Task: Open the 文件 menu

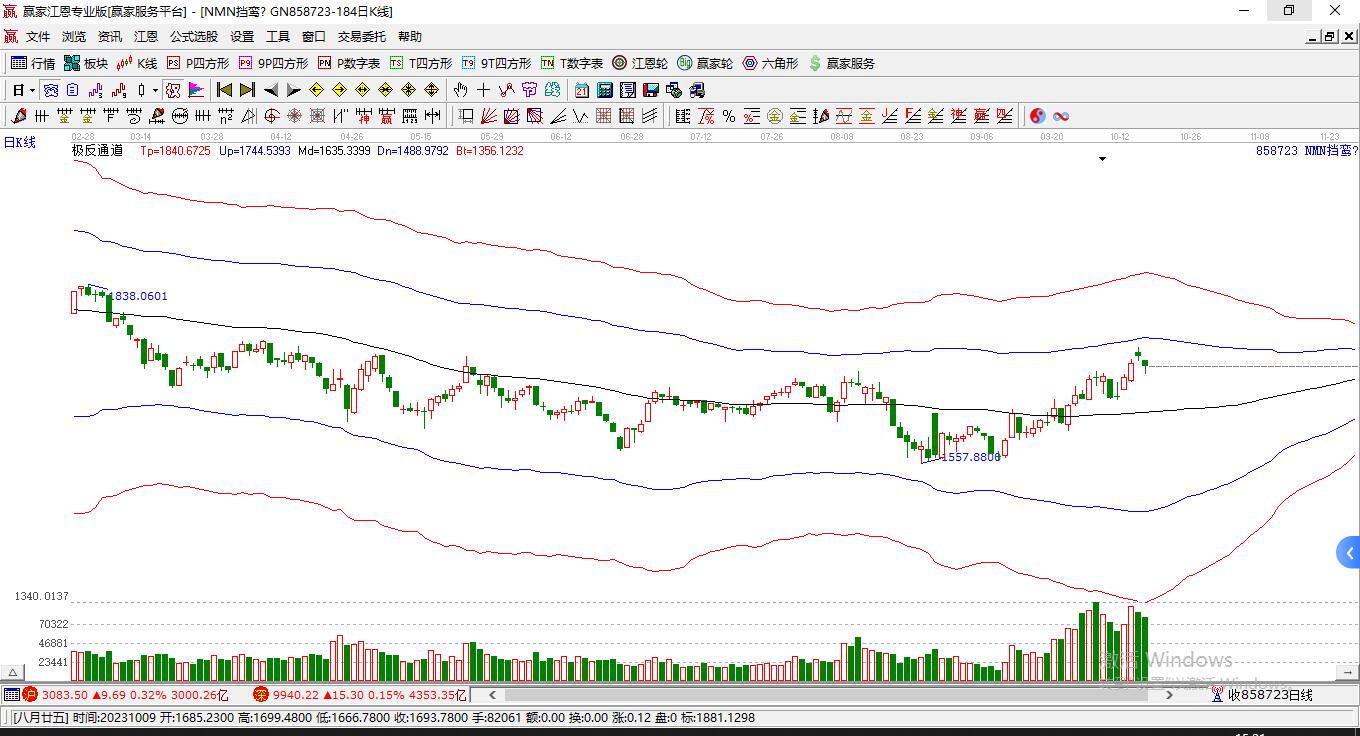Action: (x=38, y=37)
